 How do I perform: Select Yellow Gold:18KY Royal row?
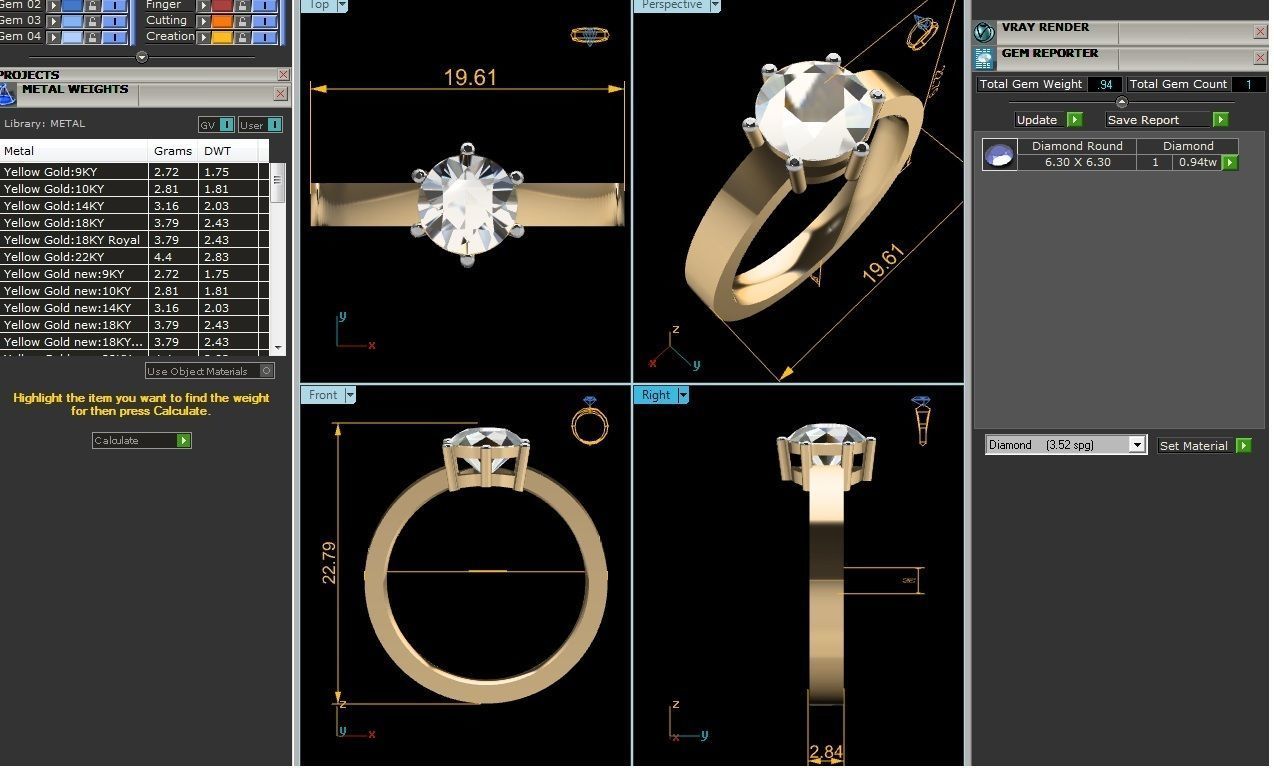135,240
